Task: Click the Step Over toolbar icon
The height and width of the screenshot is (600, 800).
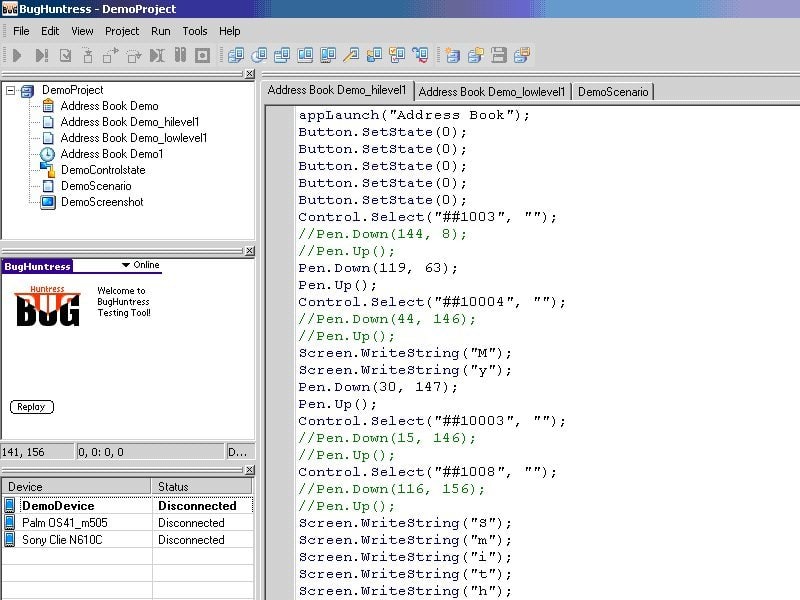Action: (134, 55)
